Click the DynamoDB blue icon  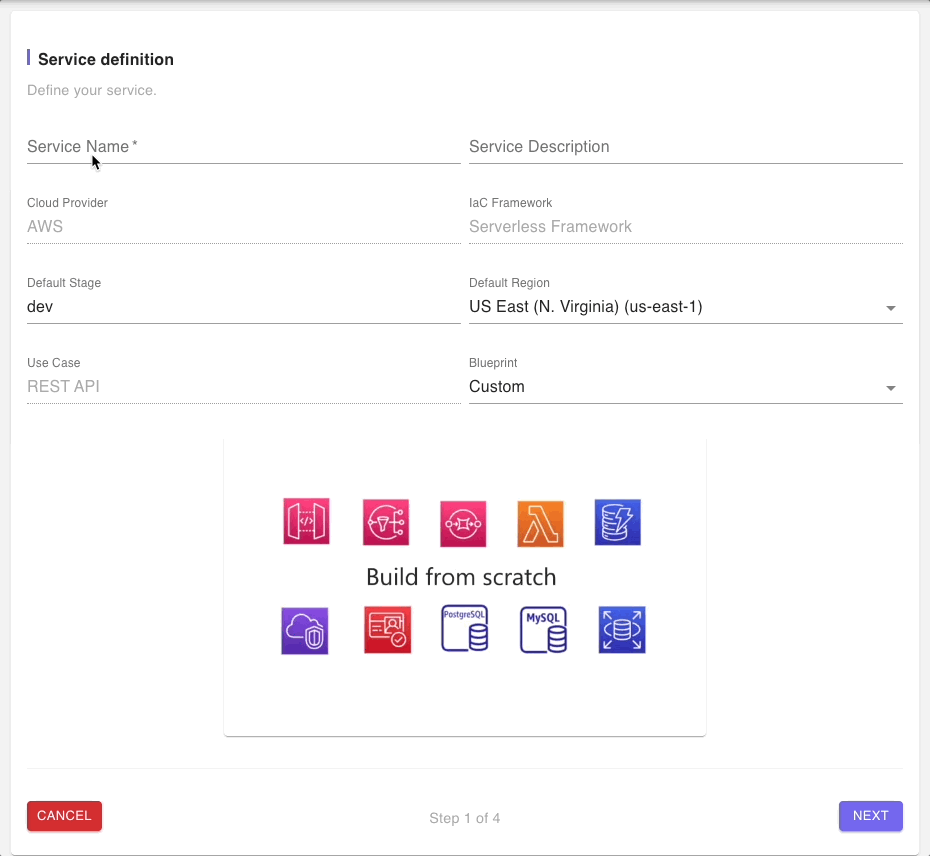[617, 522]
